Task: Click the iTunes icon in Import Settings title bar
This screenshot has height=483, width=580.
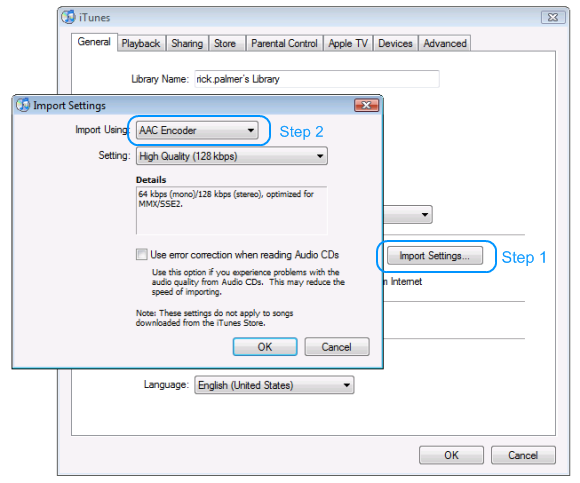Action: [x=23, y=105]
